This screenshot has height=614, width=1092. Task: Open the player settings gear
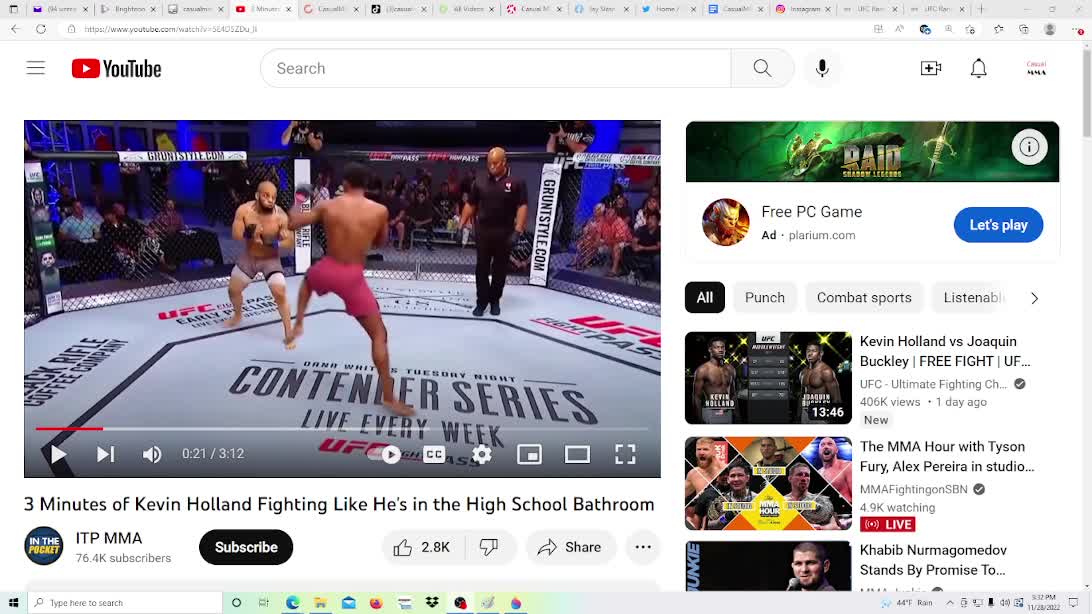tap(481, 454)
